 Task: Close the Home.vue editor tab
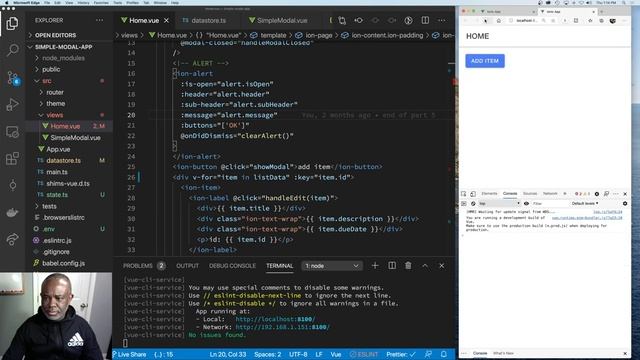(166, 20)
